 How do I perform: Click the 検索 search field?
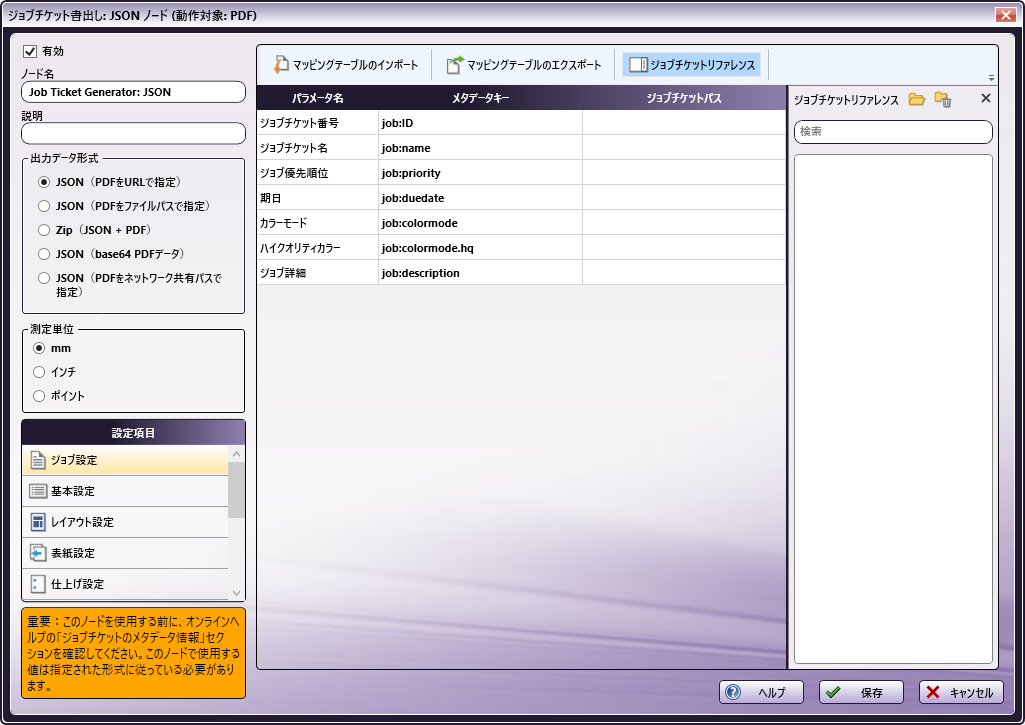point(893,131)
